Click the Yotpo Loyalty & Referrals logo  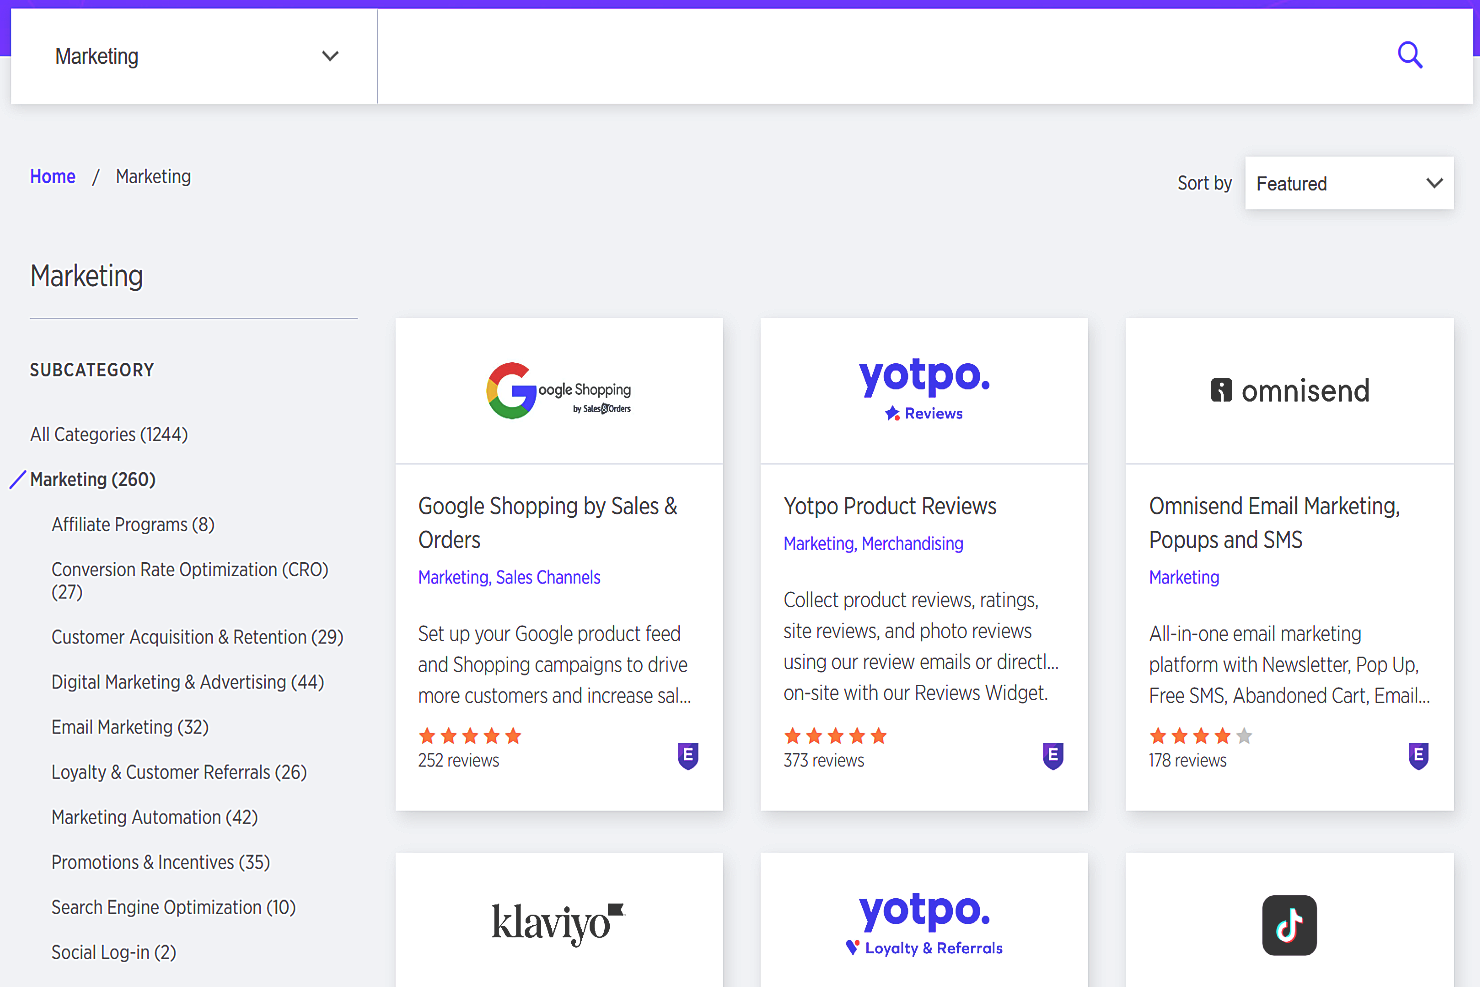point(923,922)
